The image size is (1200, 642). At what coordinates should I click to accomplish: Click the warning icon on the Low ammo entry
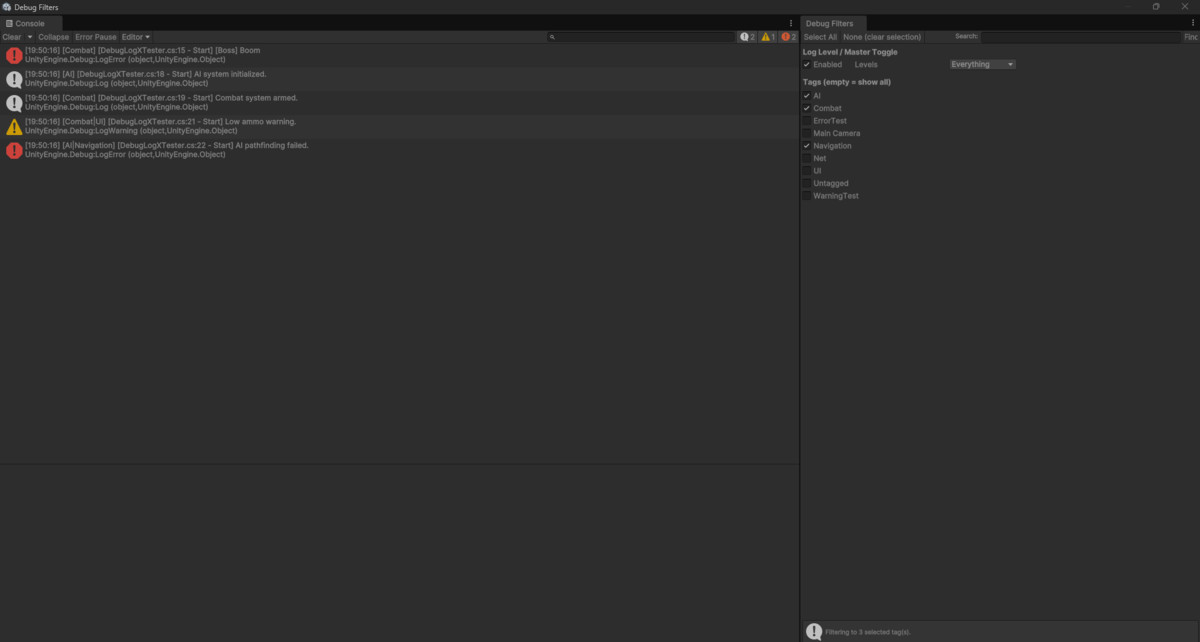13,126
